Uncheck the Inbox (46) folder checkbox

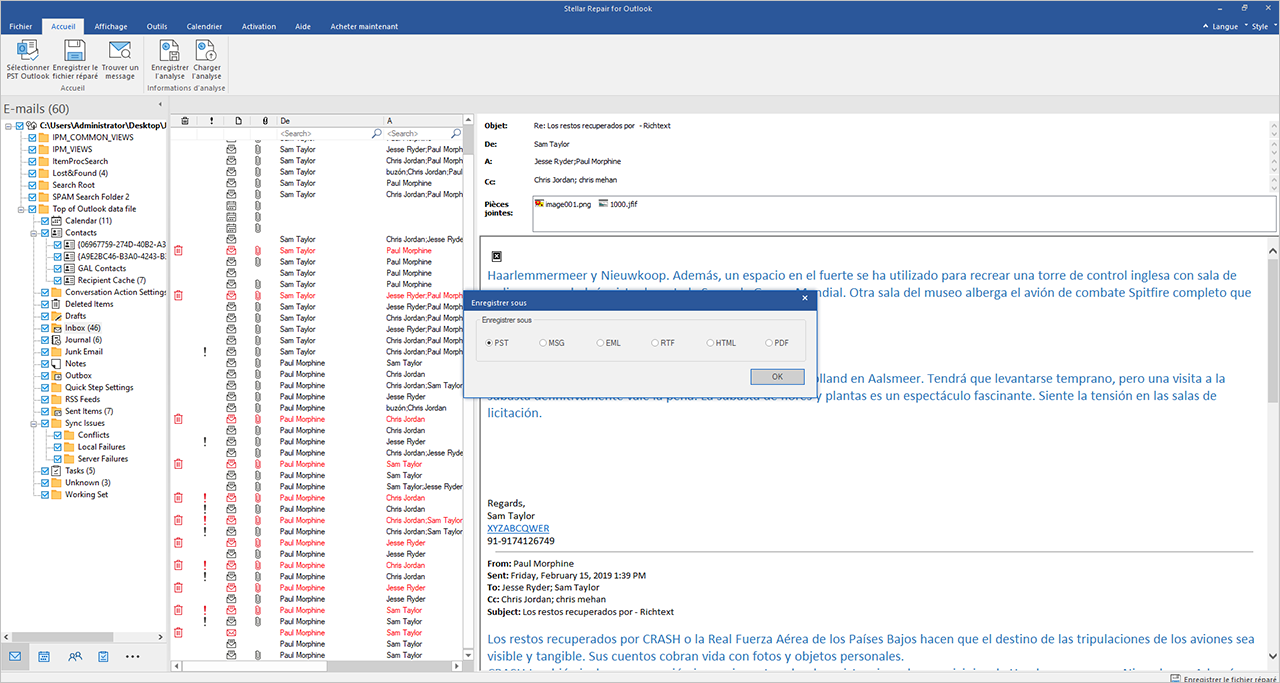(x=44, y=328)
